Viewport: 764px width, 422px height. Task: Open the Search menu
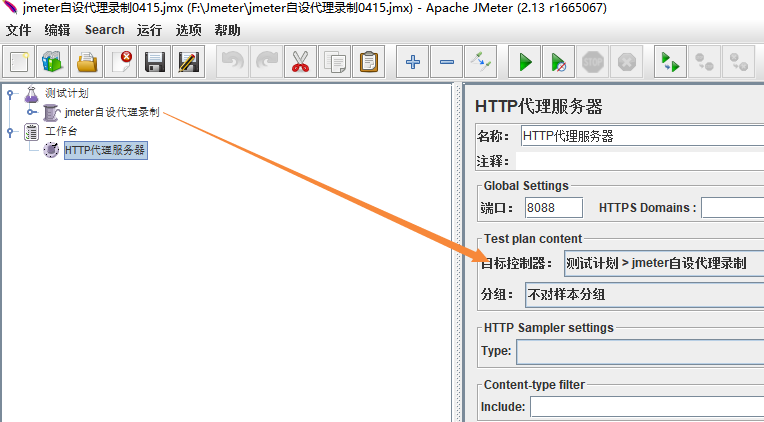point(105,30)
